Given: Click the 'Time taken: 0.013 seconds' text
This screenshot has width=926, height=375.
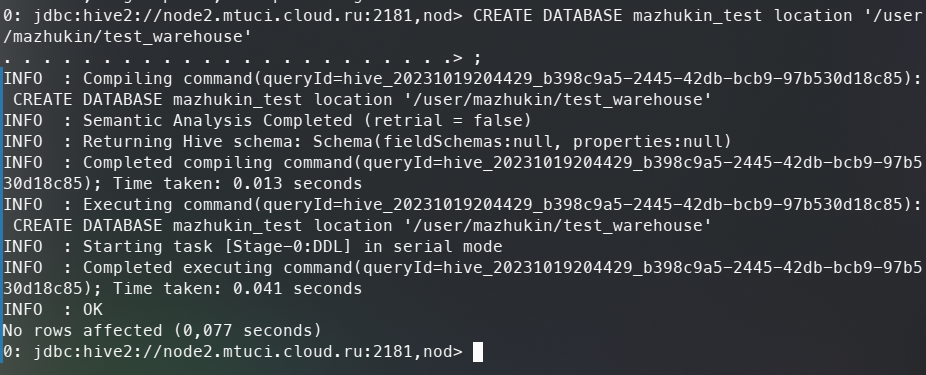Looking at the screenshot, I should 237,184.
